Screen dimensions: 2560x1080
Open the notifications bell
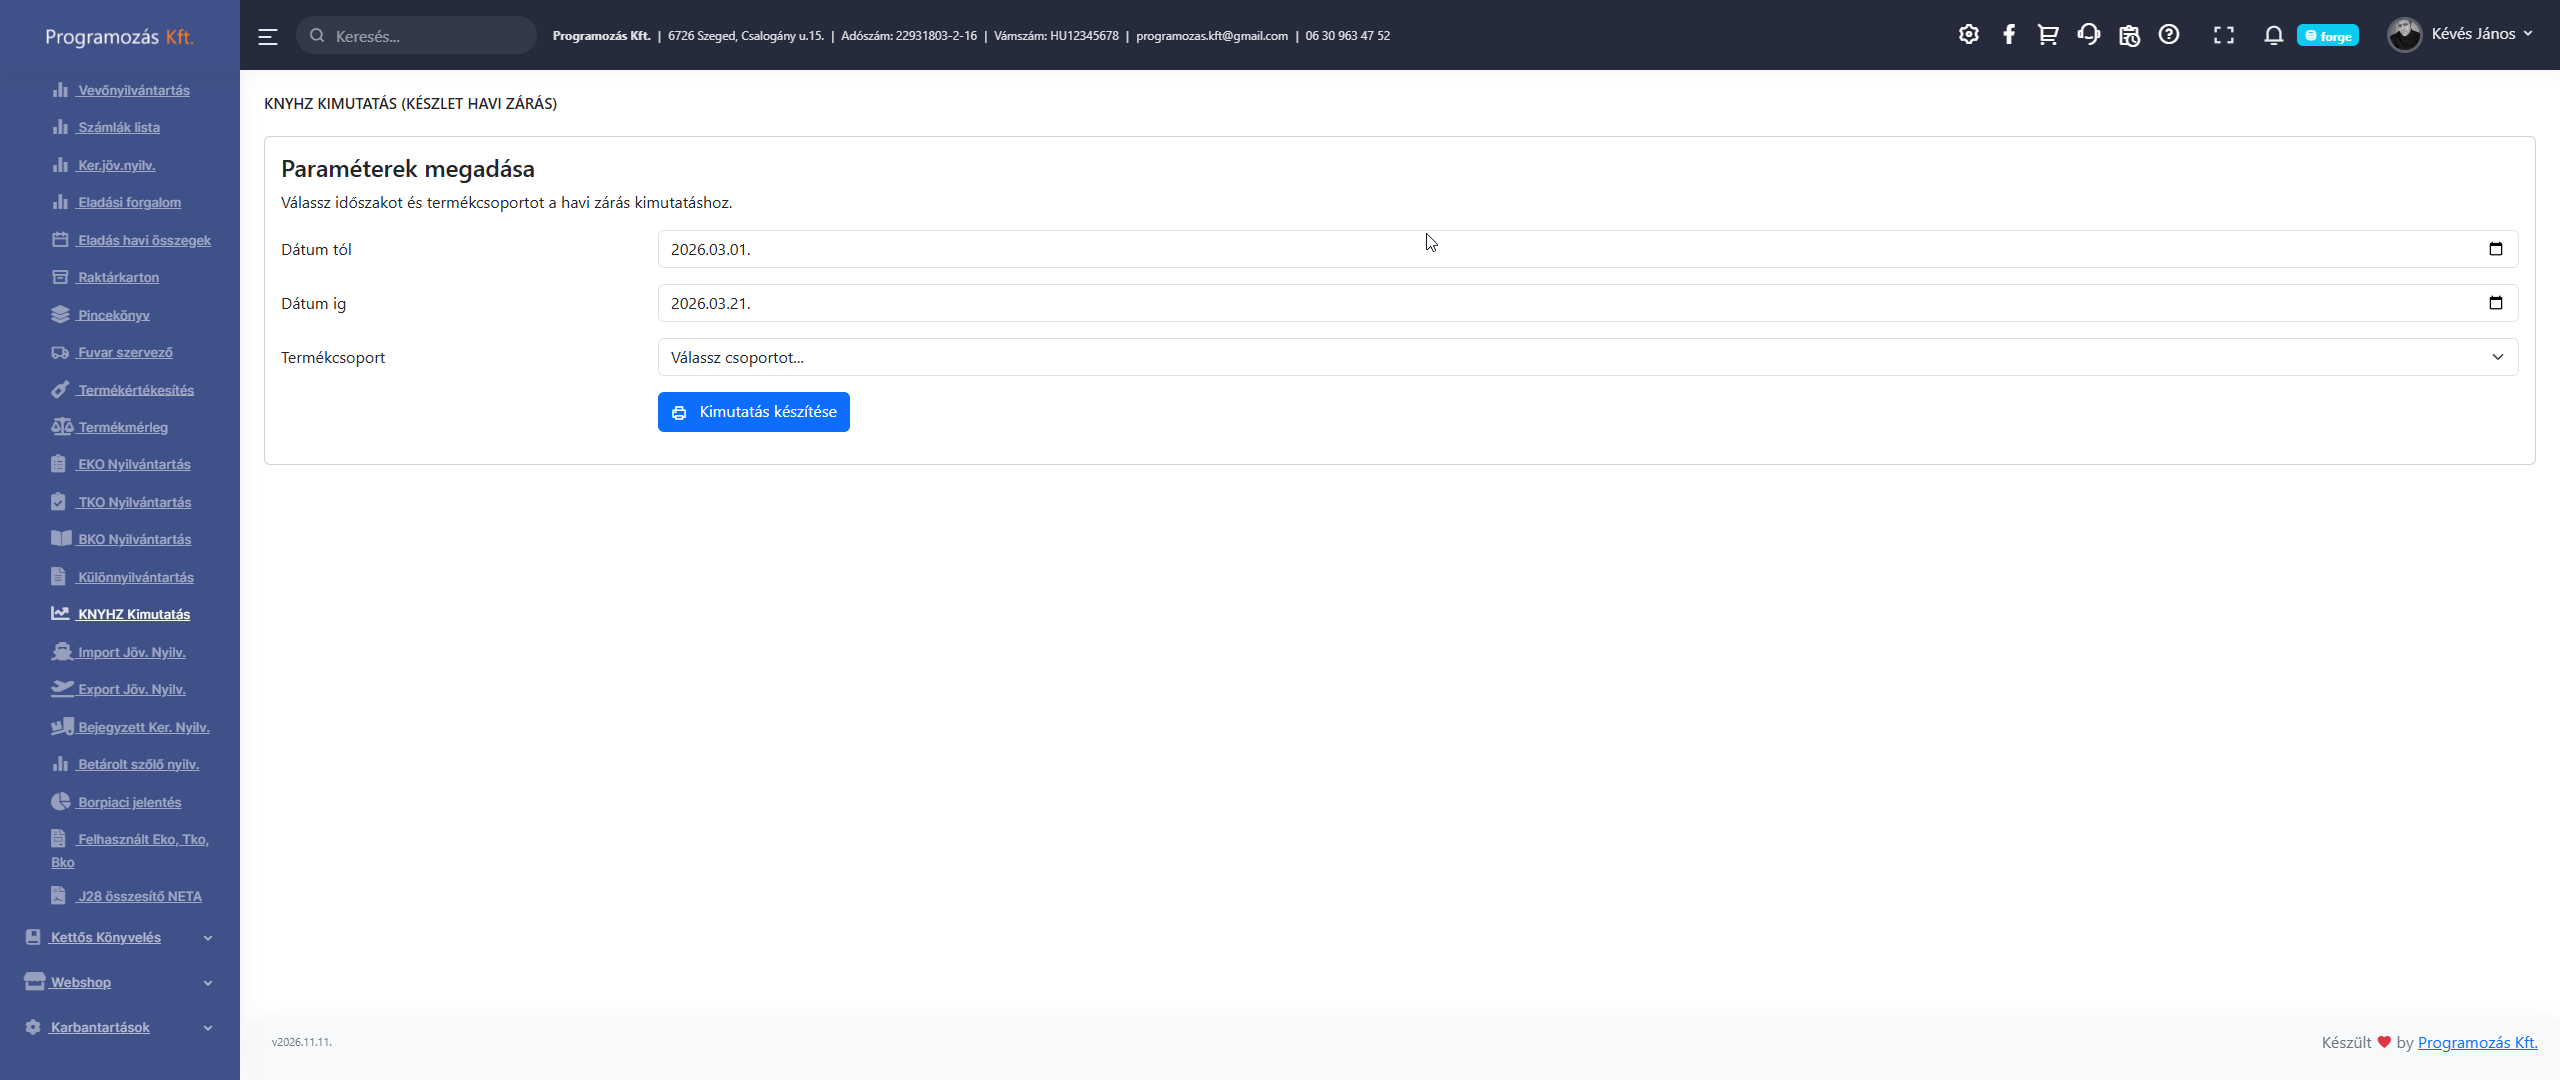coord(2273,35)
